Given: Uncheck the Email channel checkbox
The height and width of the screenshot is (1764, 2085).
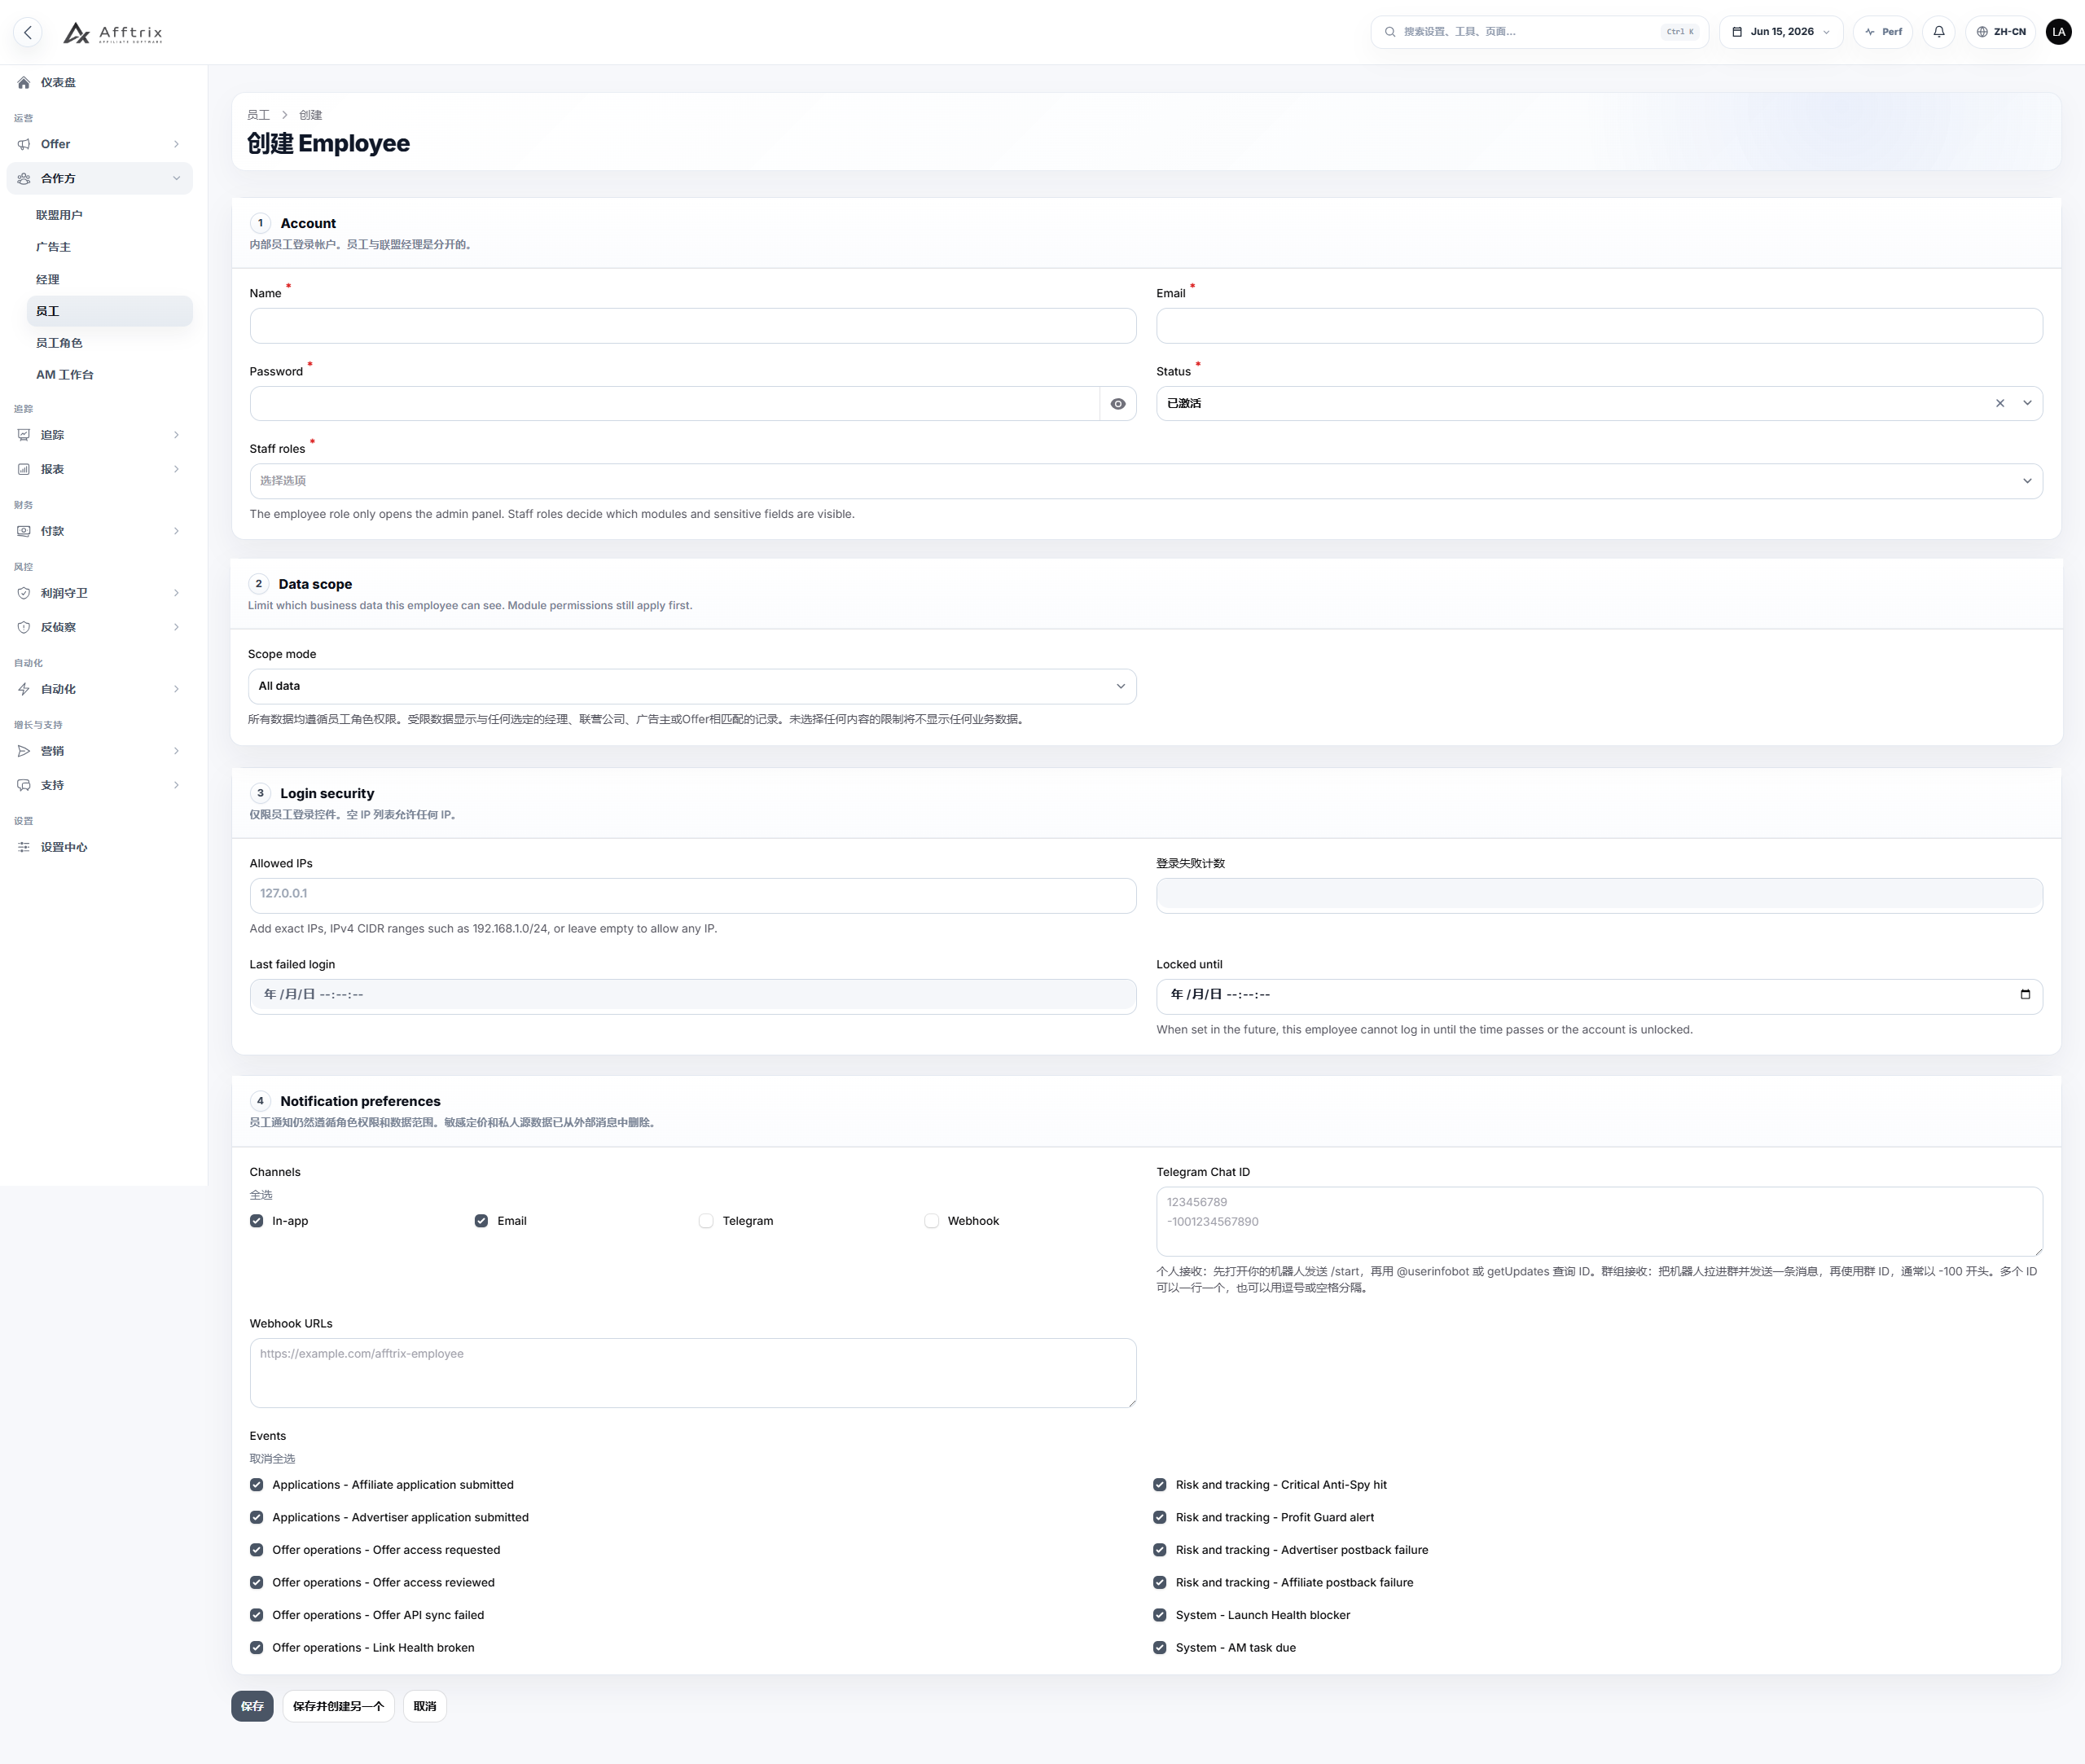Looking at the screenshot, I should click(481, 1221).
